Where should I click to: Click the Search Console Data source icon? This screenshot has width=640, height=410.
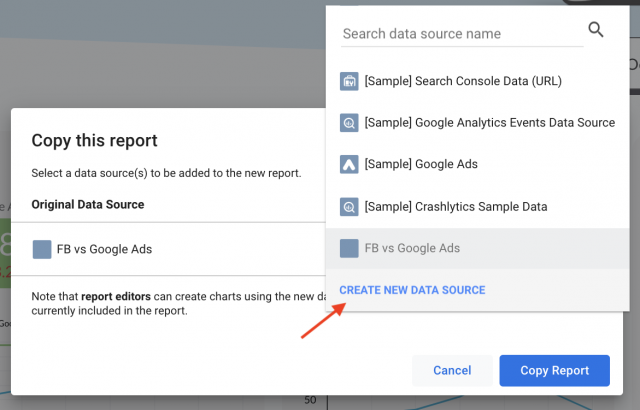point(349,81)
